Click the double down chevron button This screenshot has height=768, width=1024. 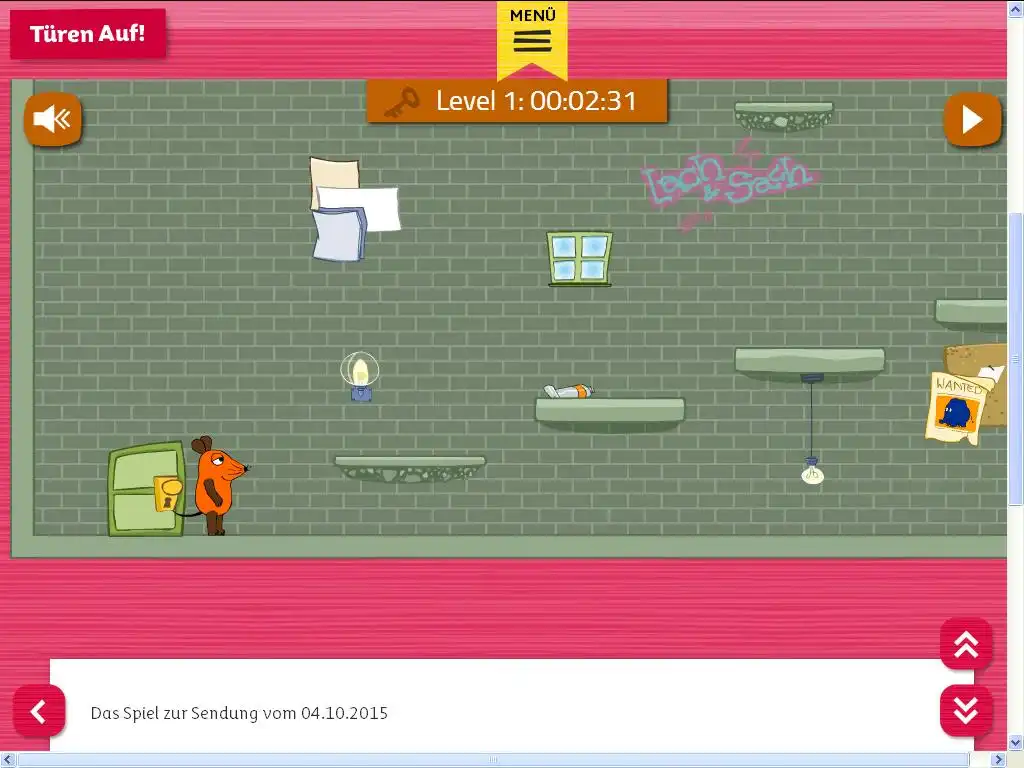pos(966,711)
